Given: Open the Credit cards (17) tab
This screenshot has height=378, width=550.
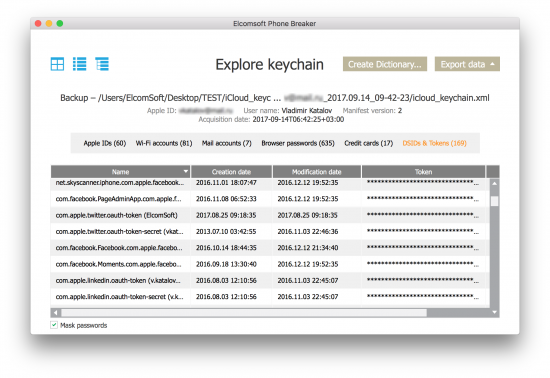Looking at the screenshot, I should point(369,143).
